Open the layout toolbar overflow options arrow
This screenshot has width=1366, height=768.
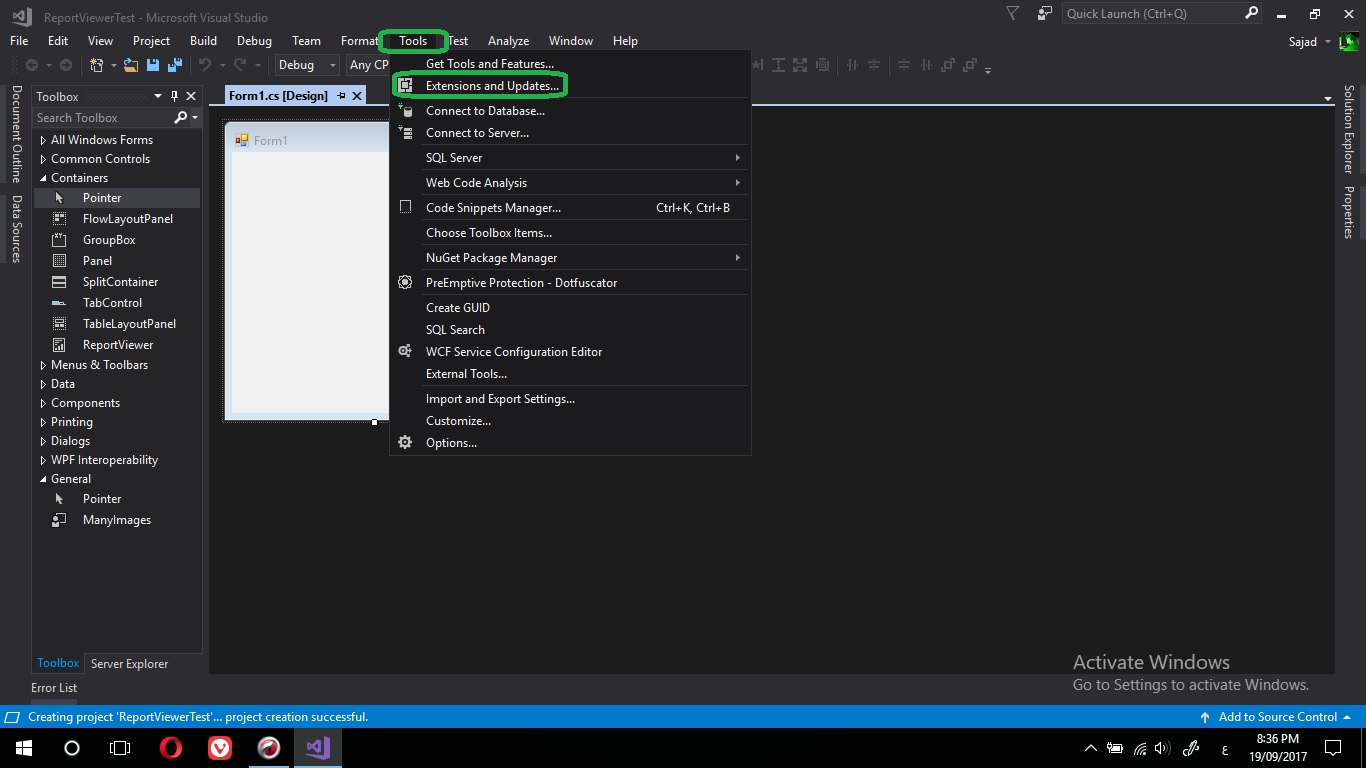click(988, 69)
